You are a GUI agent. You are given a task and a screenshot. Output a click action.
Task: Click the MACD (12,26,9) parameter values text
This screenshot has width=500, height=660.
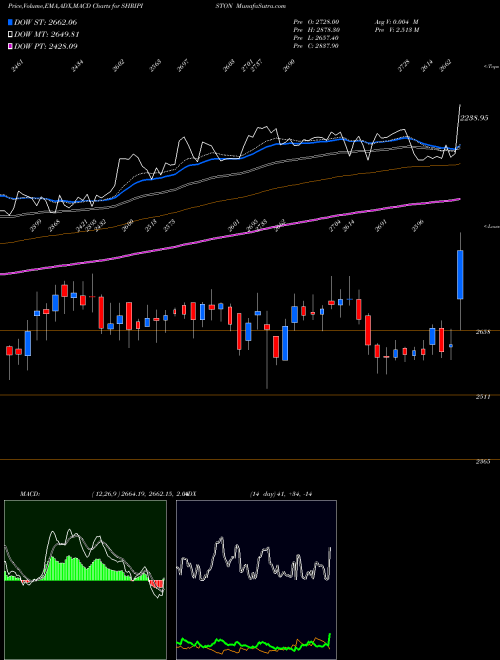click(138, 494)
